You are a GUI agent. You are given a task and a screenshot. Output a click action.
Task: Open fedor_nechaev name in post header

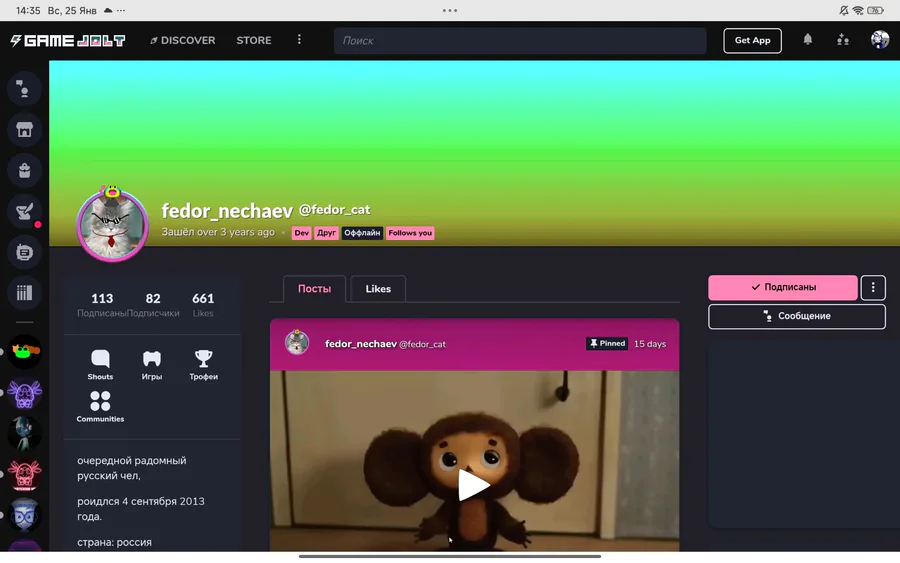(x=360, y=344)
